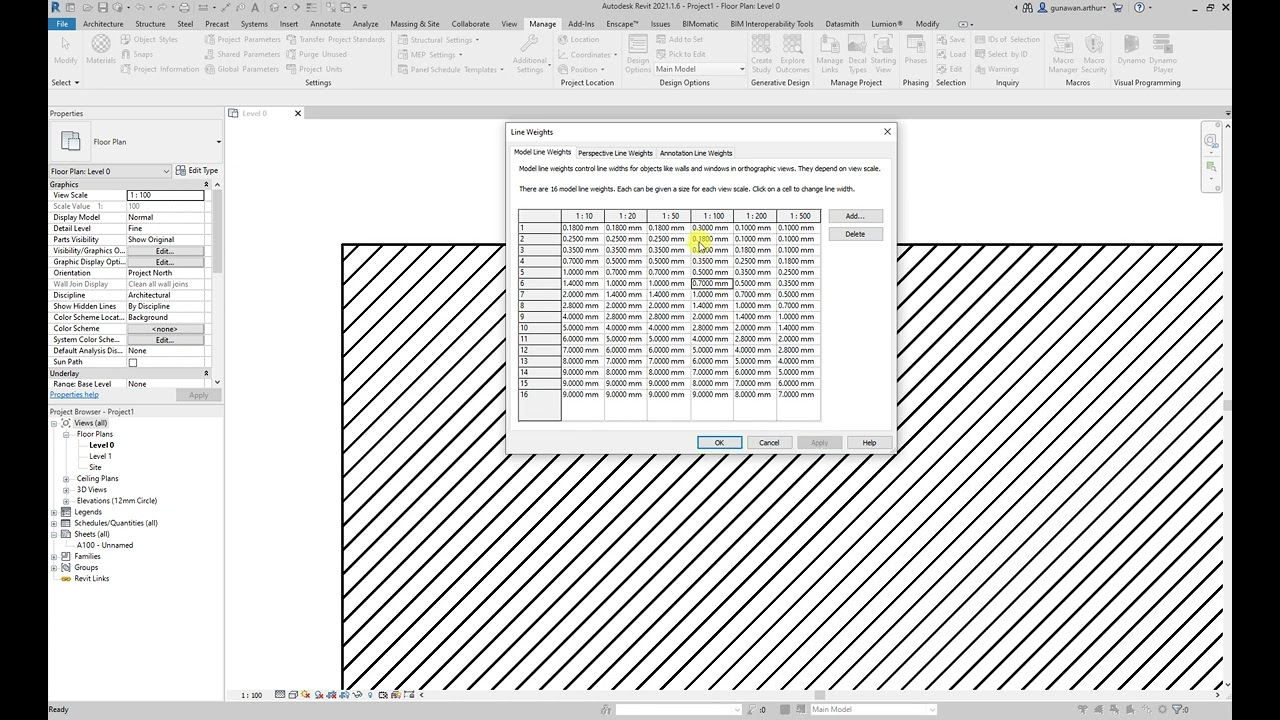Viewport: 1280px width, 720px height.
Task: Open Macro Manager
Action: click(1063, 53)
